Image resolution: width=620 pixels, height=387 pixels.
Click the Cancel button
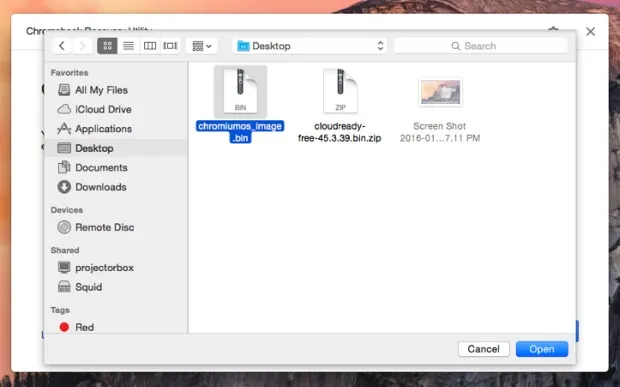click(484, 349)
